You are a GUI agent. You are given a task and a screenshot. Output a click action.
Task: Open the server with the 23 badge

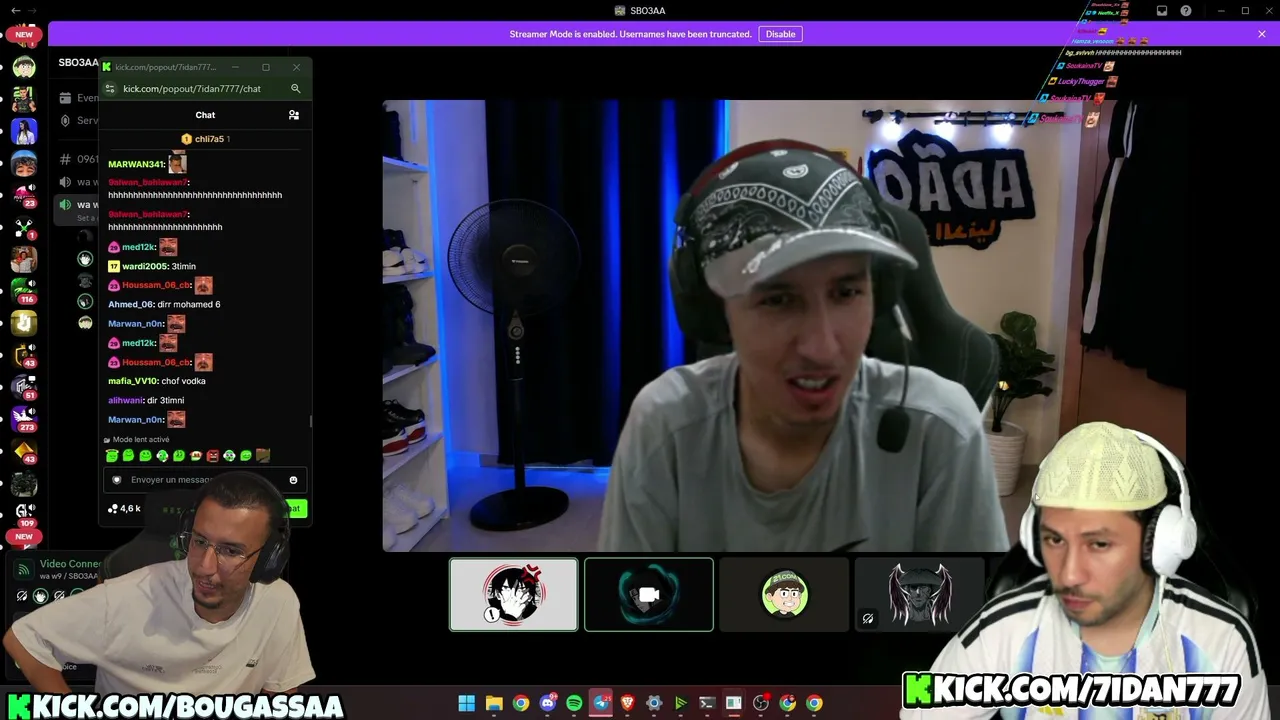click(24, 194)
